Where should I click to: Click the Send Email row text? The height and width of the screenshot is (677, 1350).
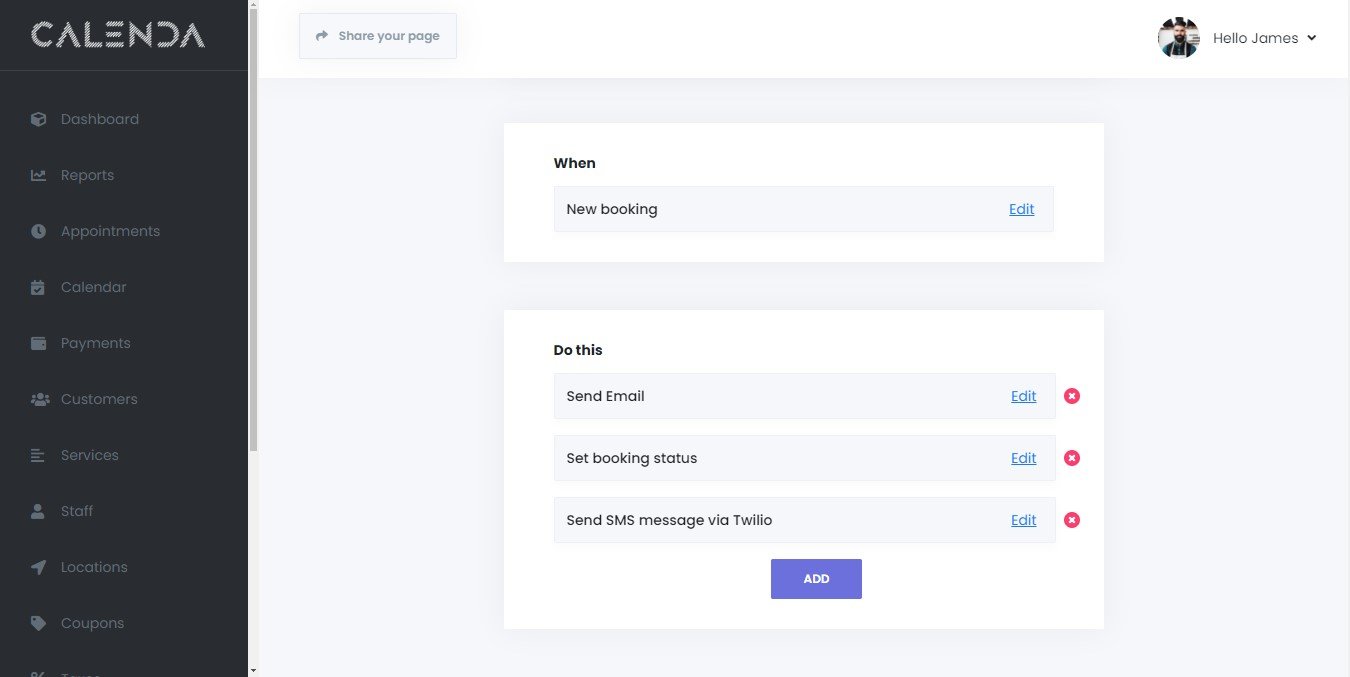click(605, 396)
